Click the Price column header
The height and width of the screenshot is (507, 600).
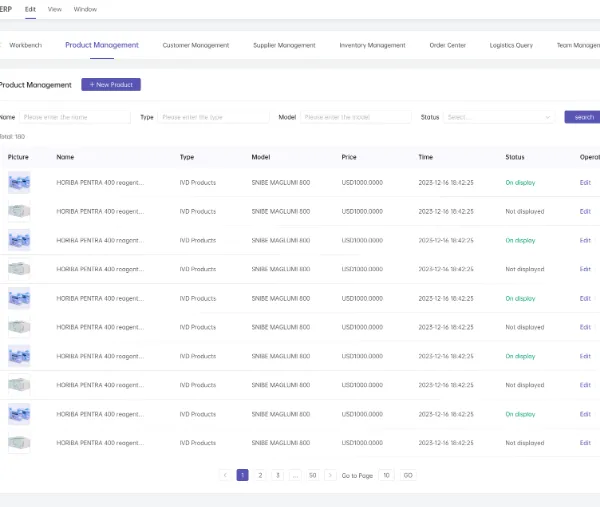pyautogui.click(x=349, y=157)
